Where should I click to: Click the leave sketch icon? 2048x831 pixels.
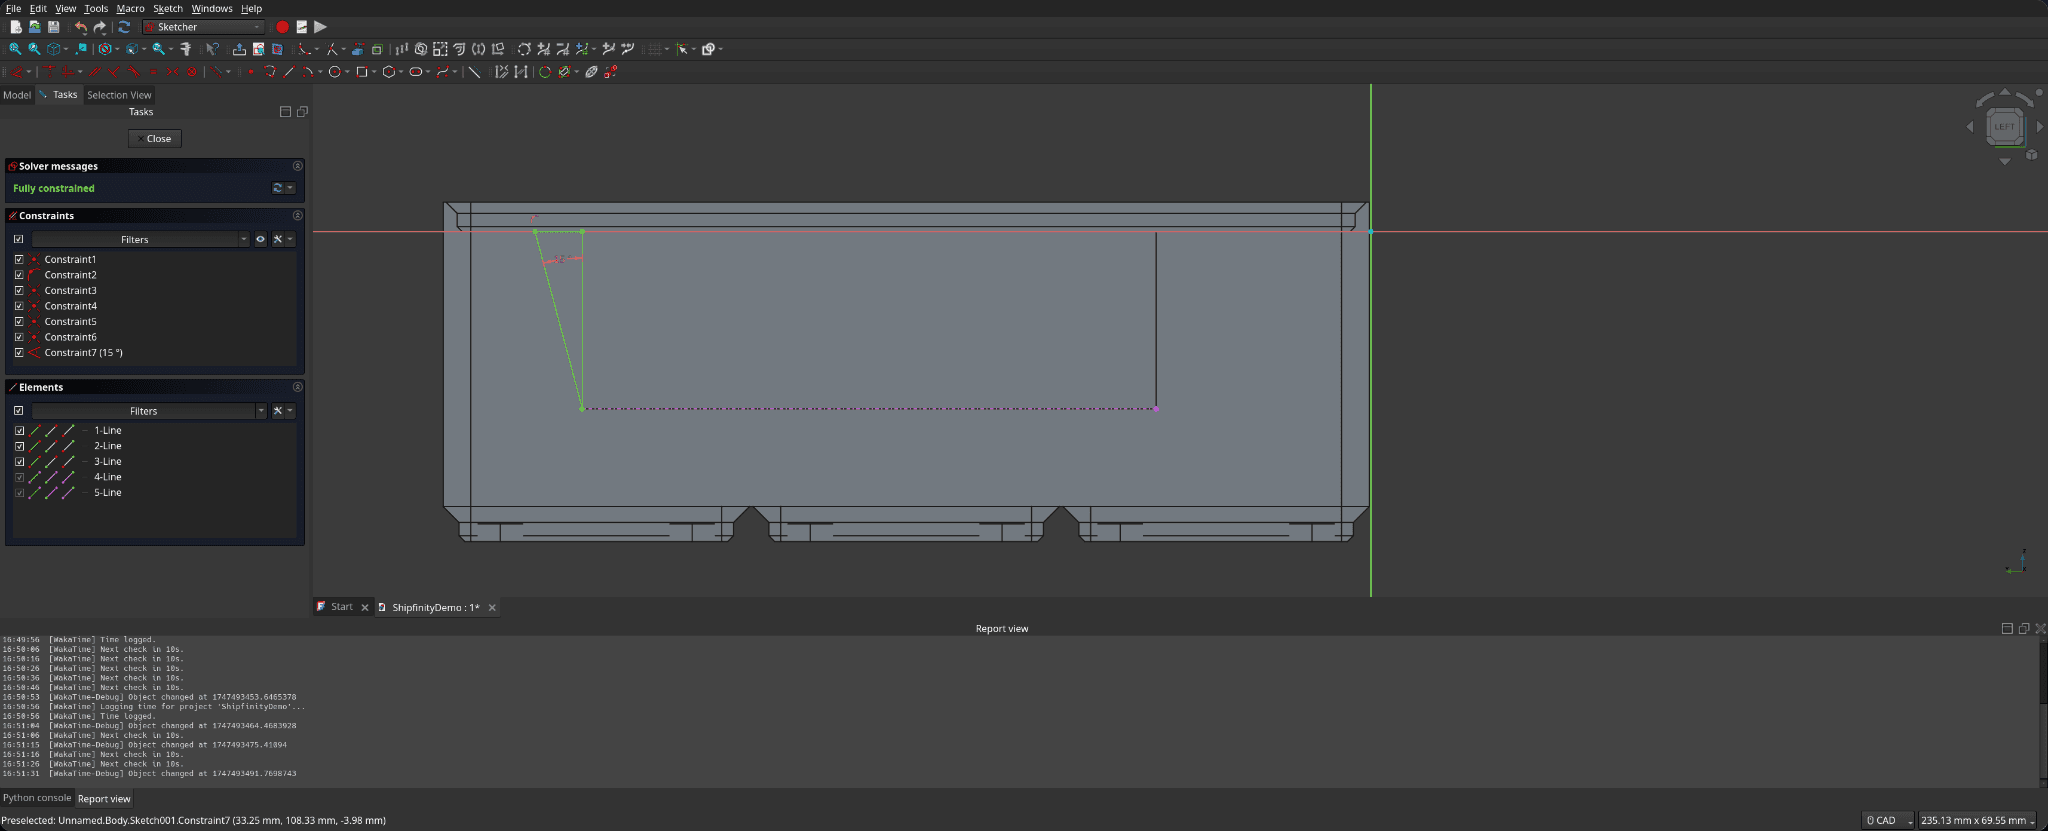pyautogui.click(x=239, y=49)
